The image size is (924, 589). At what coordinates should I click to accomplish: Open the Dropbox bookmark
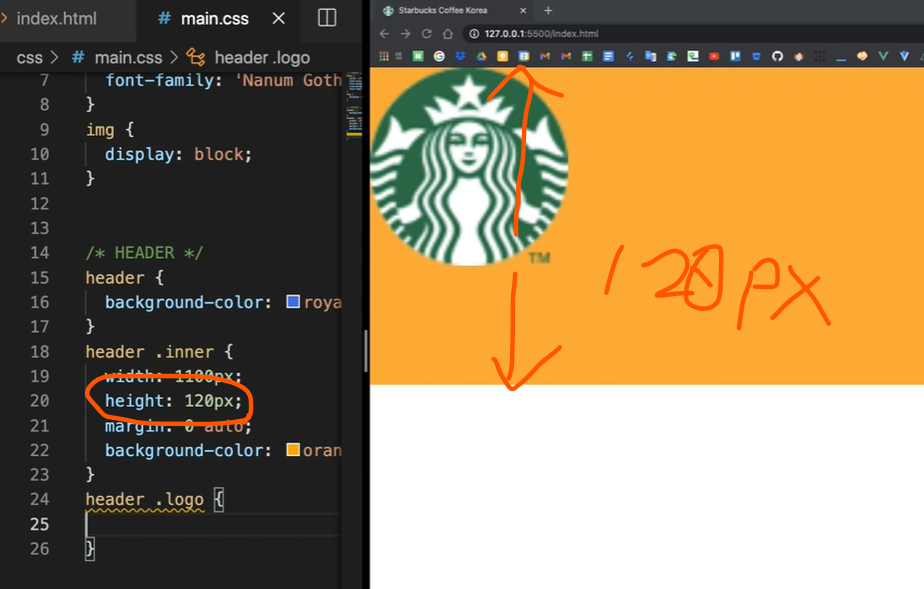pos(460,56)
